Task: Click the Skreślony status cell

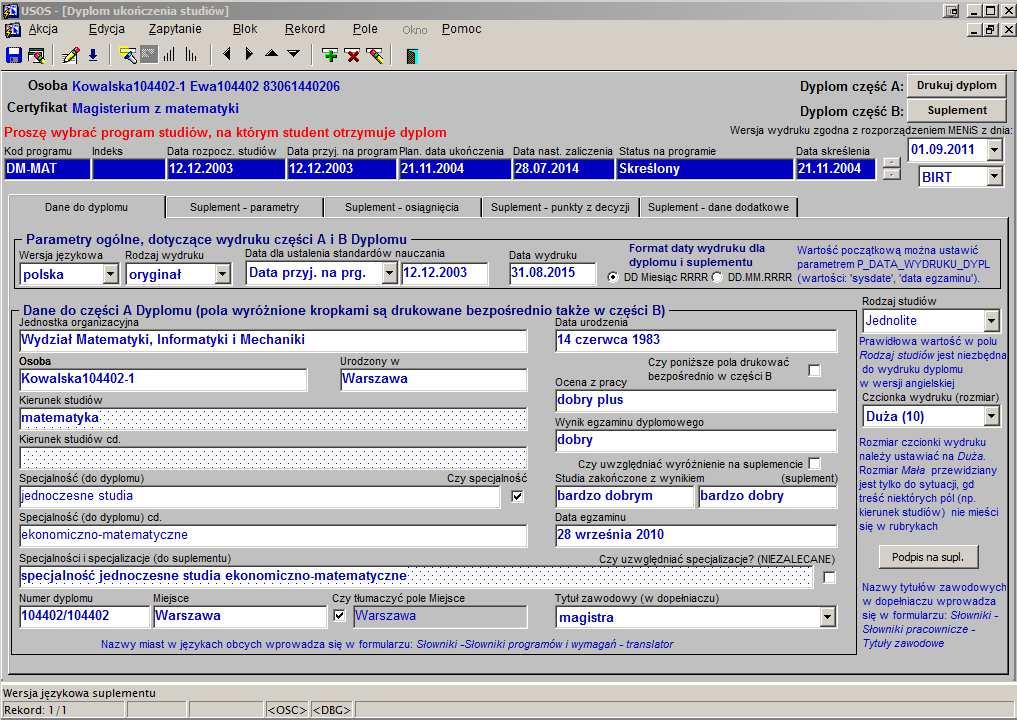Action: pos(704,169)
